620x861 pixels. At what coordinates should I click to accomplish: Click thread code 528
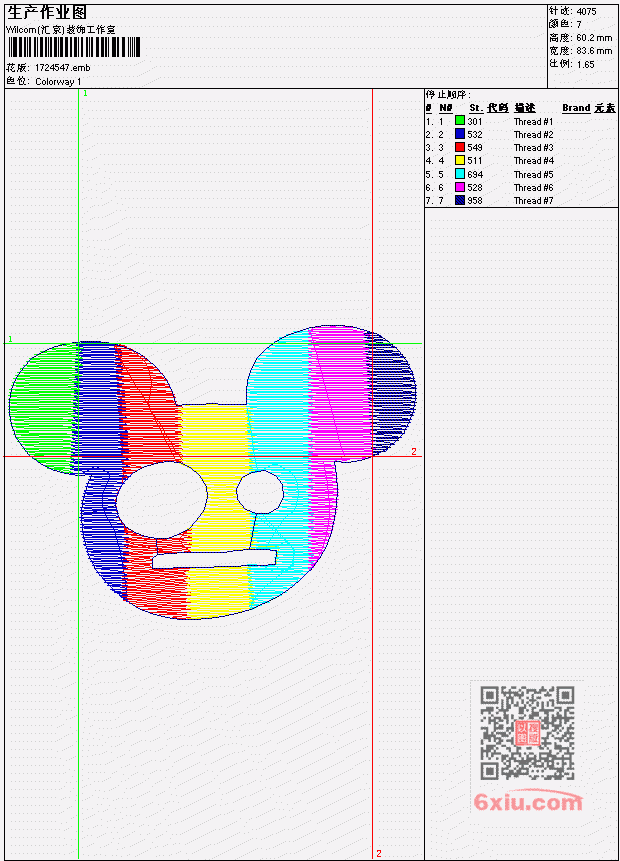474,188
